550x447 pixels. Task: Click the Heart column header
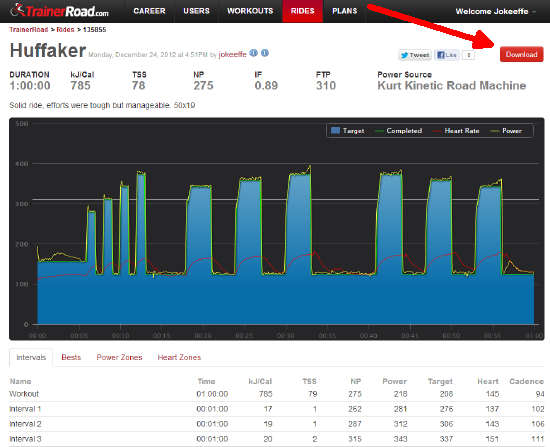[x=488, y=381]
